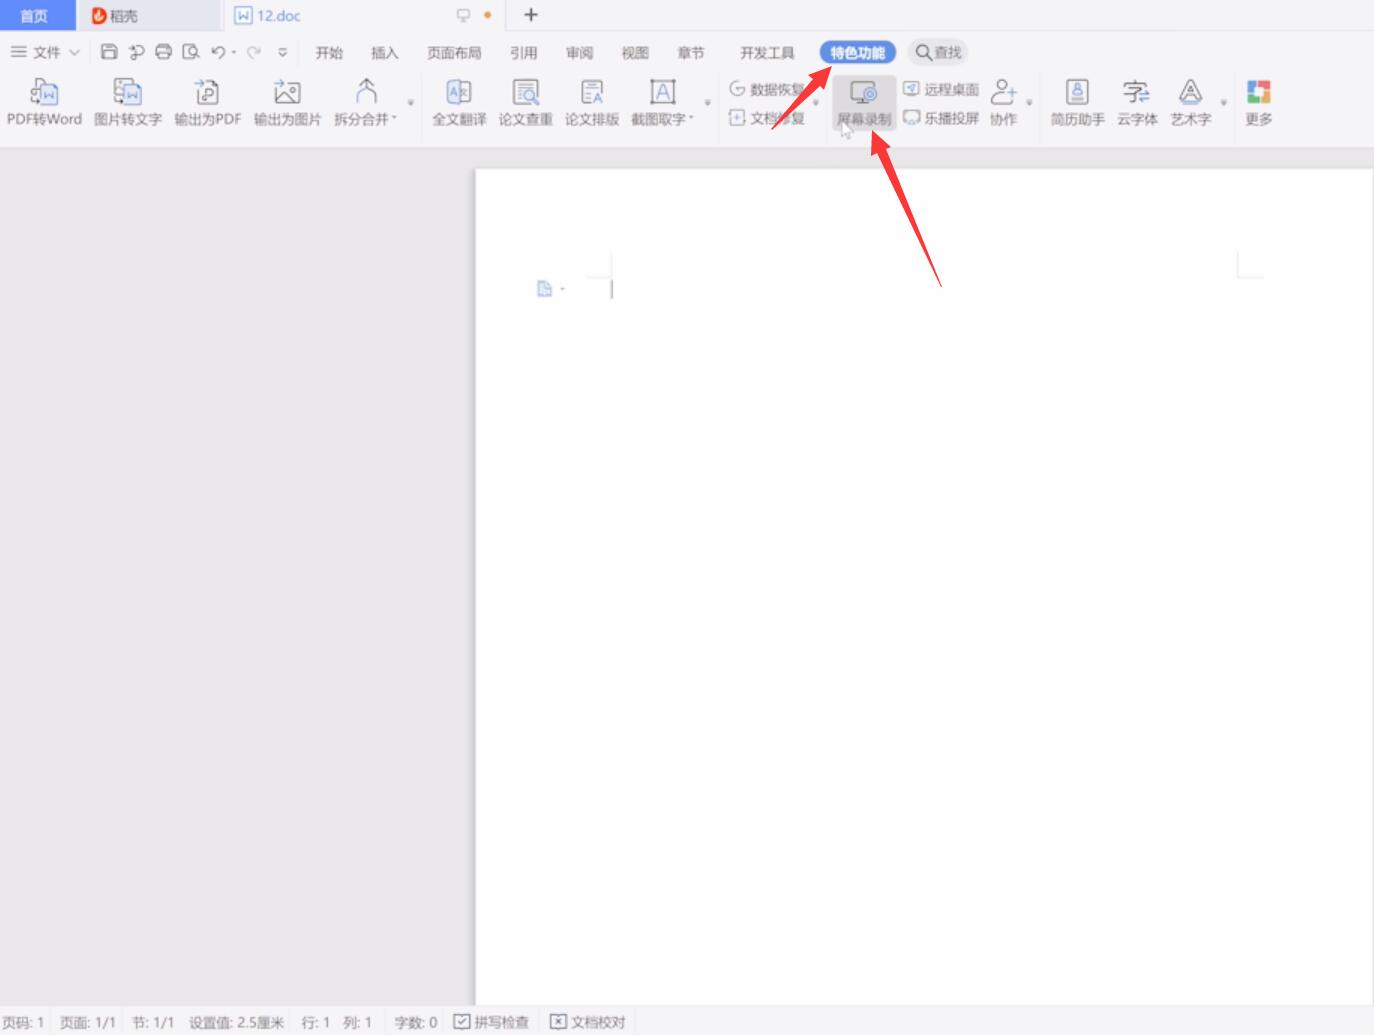The image size is (1374, 1035).
Task: Expand group arrow after 拆分合并
Action: click(410, 103)
